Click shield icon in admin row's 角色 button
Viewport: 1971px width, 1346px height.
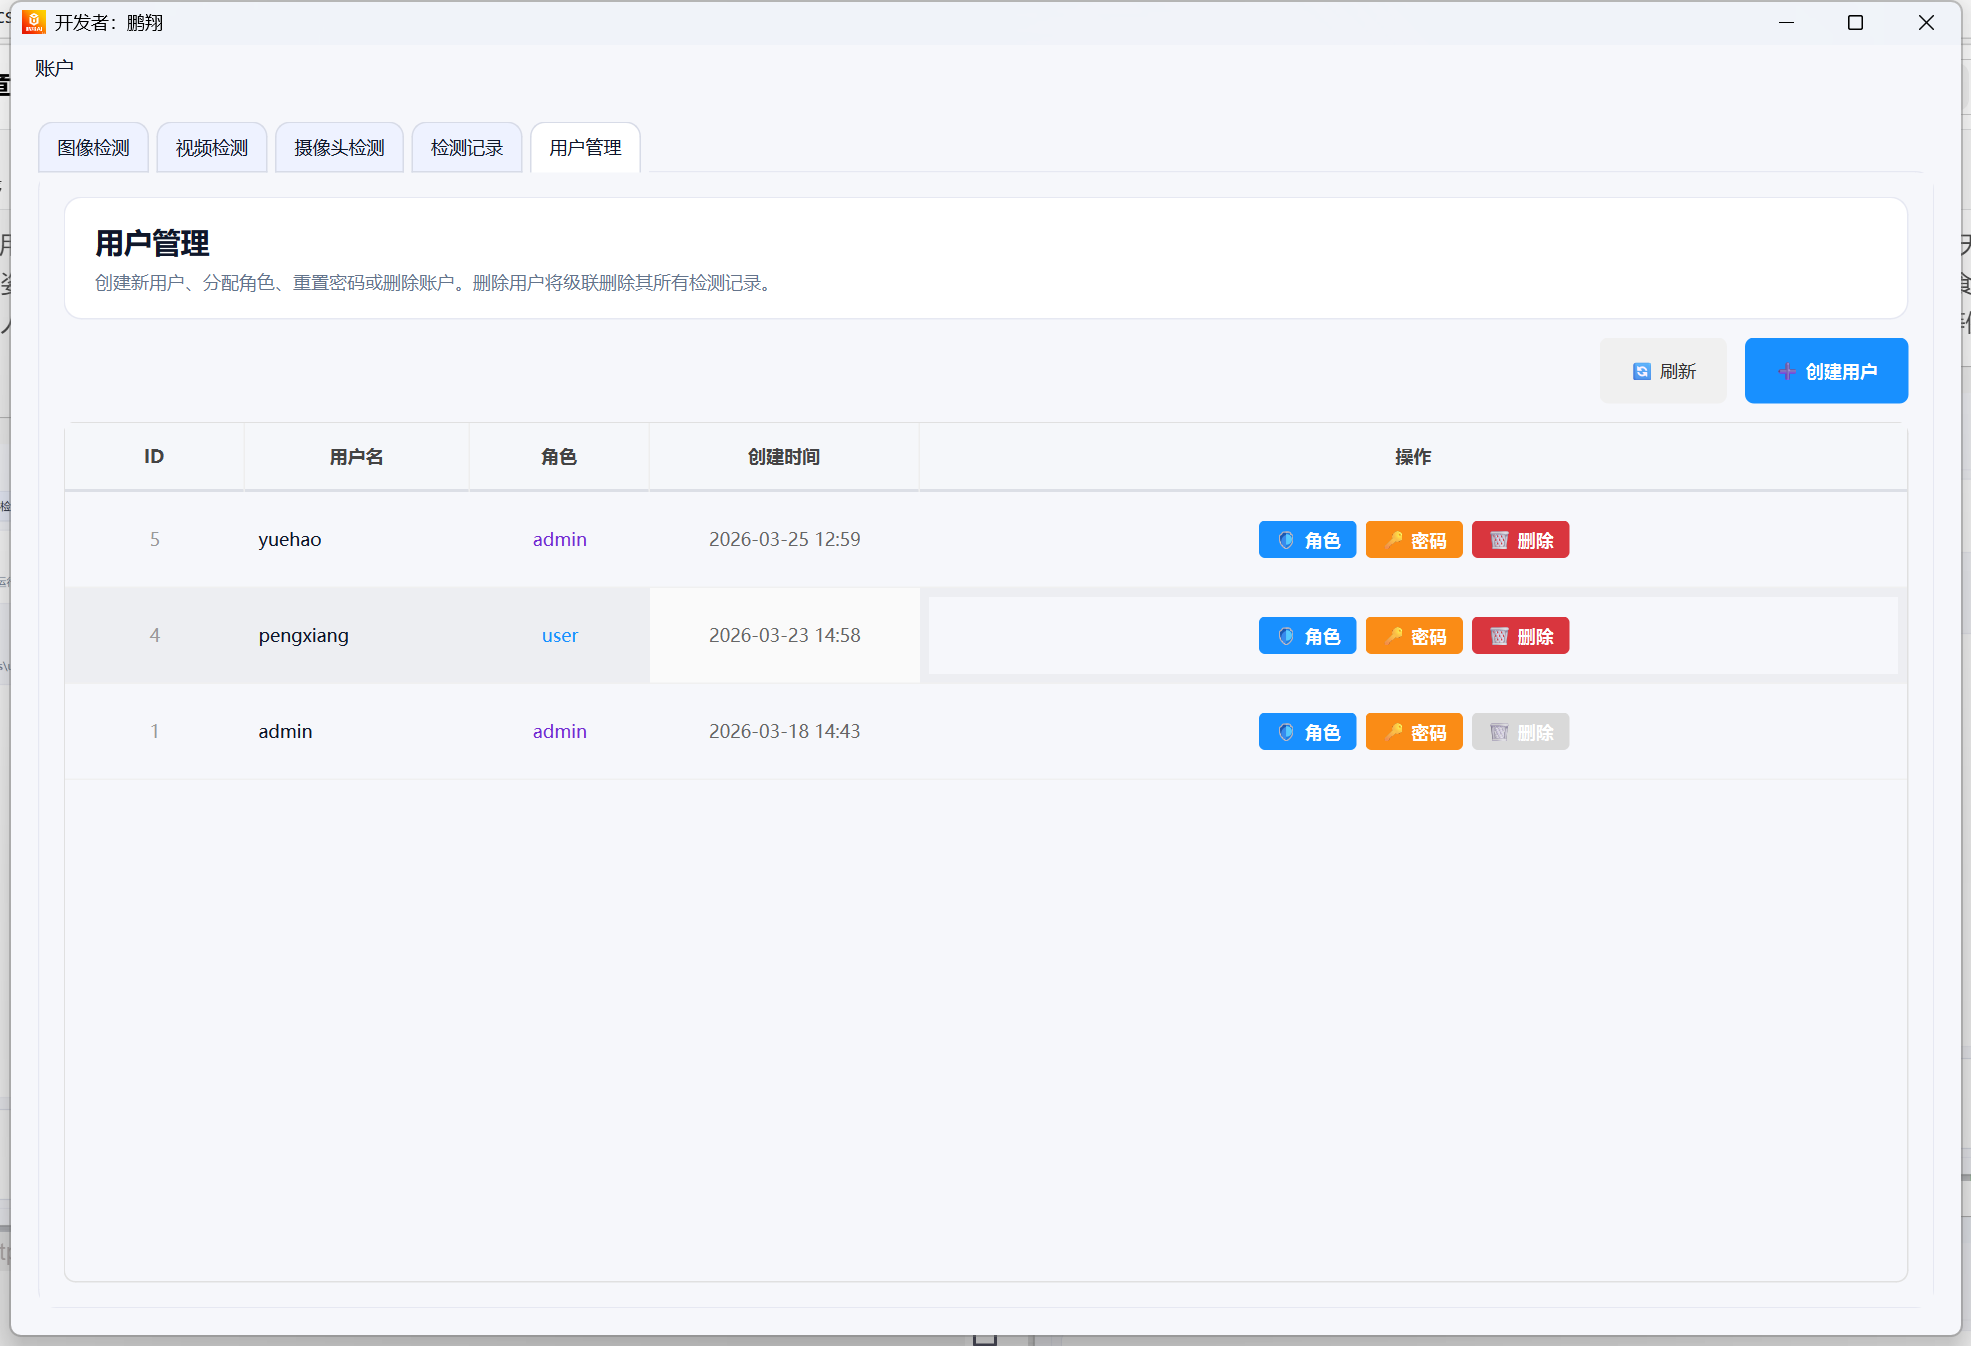[1286, 732]
